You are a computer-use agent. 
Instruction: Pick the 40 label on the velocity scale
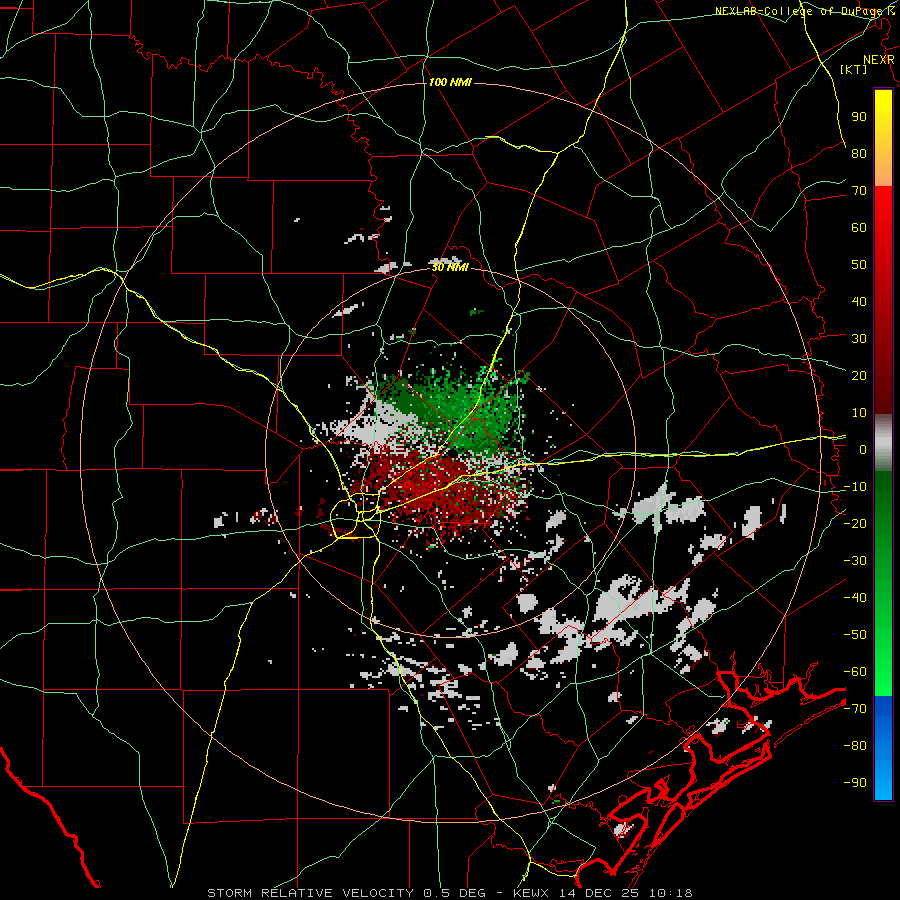tap(859, 302)
